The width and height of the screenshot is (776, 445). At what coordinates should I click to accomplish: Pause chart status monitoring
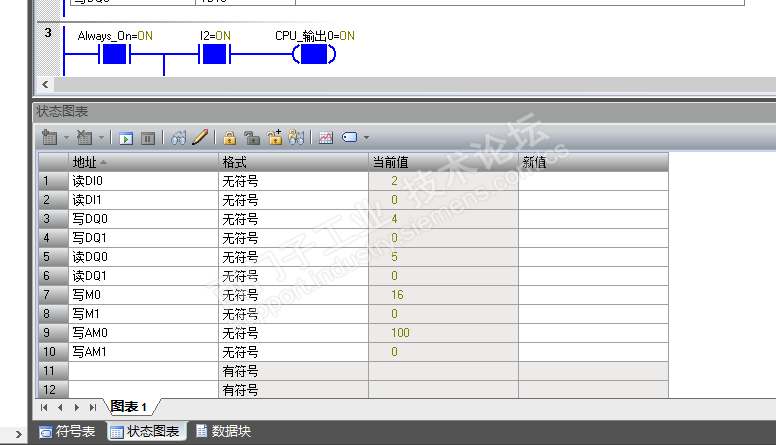pos(147,138)
